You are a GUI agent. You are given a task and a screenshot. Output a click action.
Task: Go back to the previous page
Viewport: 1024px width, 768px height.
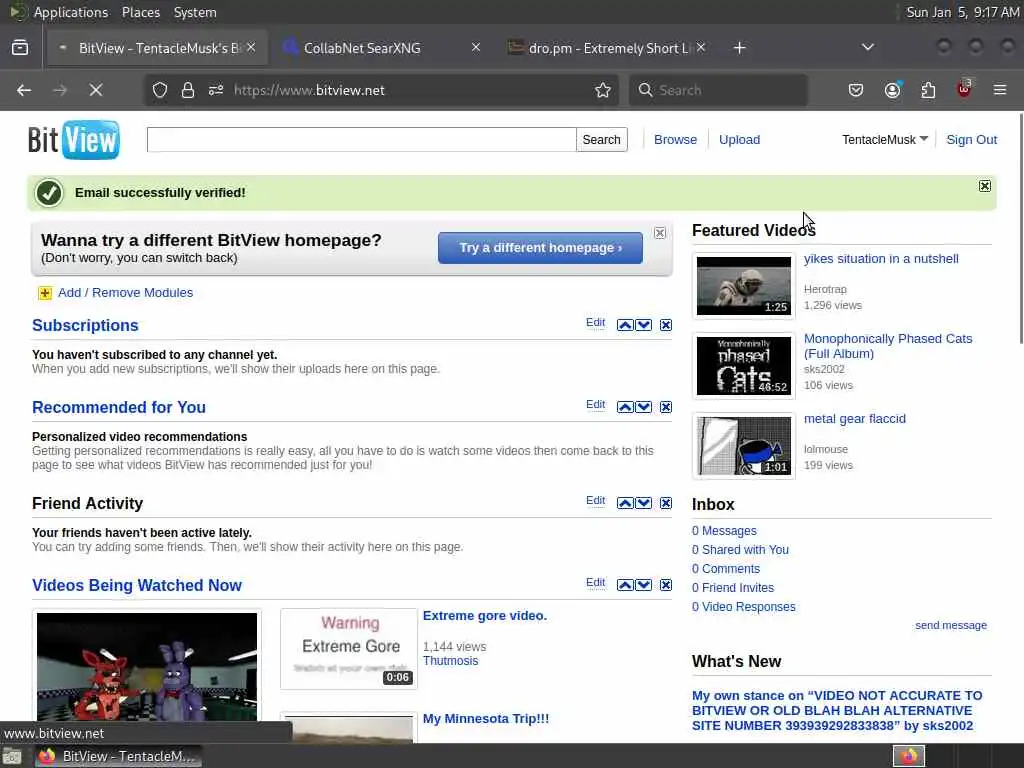coord(24,90)
